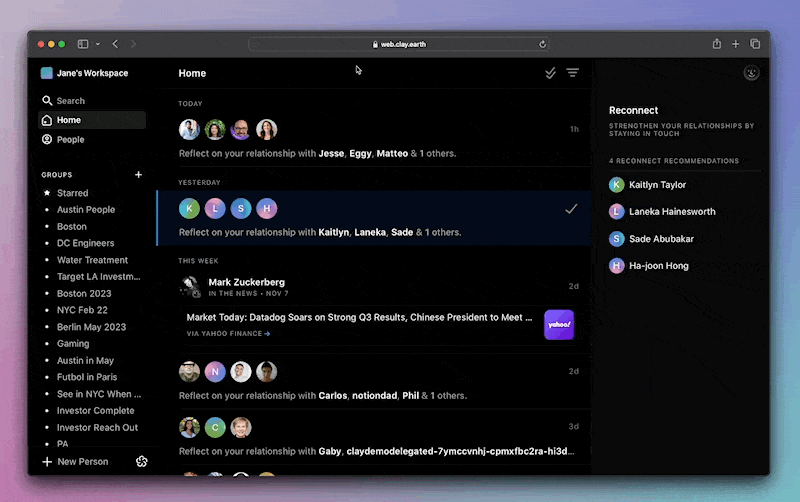Click the green C avatar in Gaby card
The image size is (800, 502).
(x=215, y=428)
